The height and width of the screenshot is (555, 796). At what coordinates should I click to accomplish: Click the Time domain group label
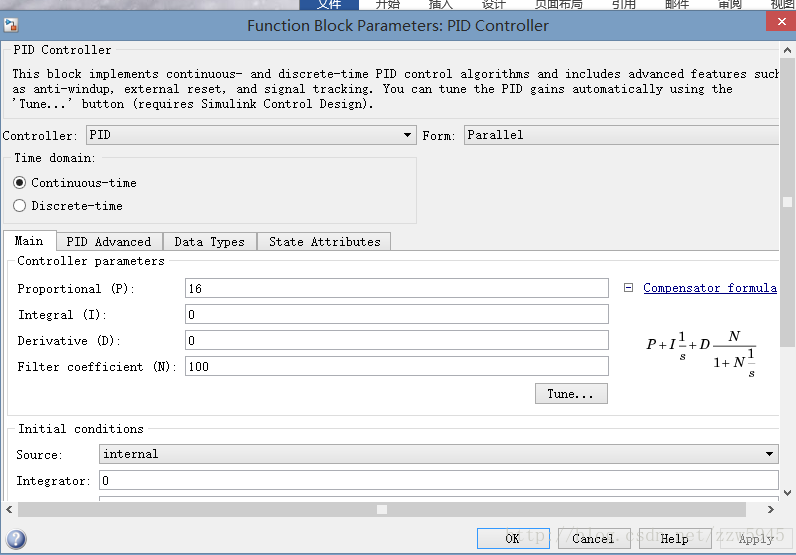pos(54,158)
